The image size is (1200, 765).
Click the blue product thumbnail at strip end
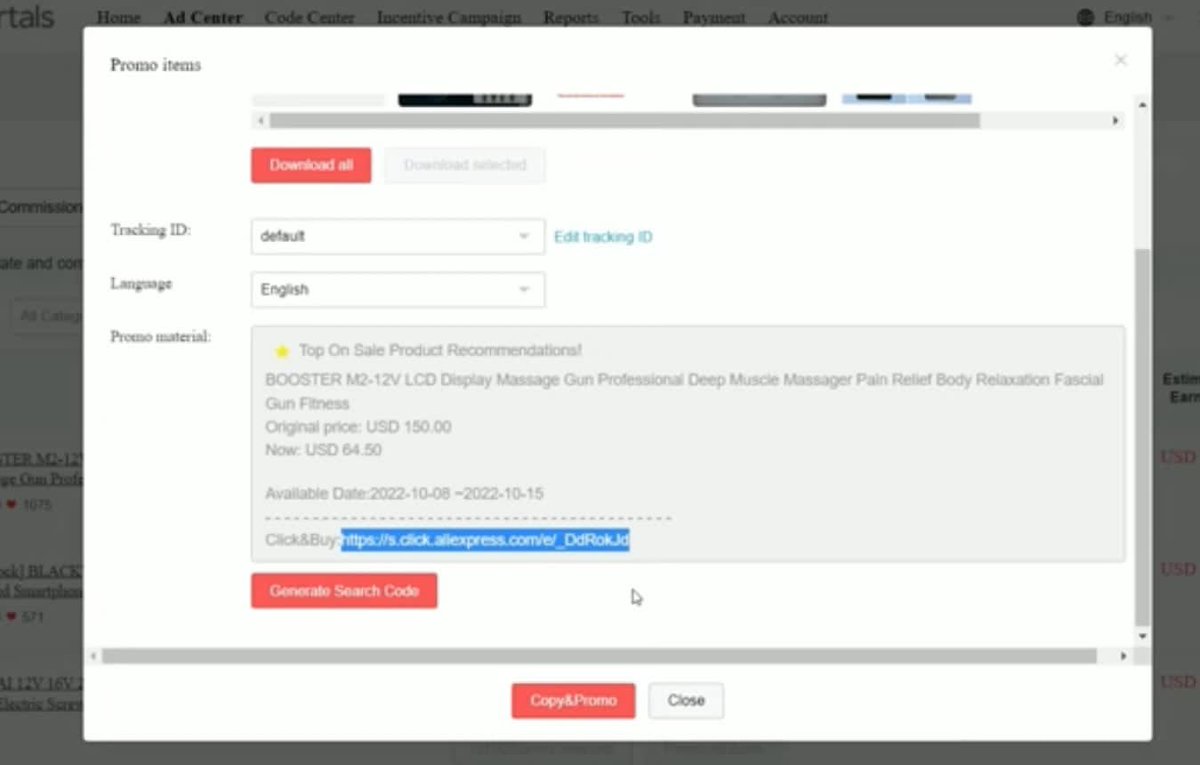[906, 100]
